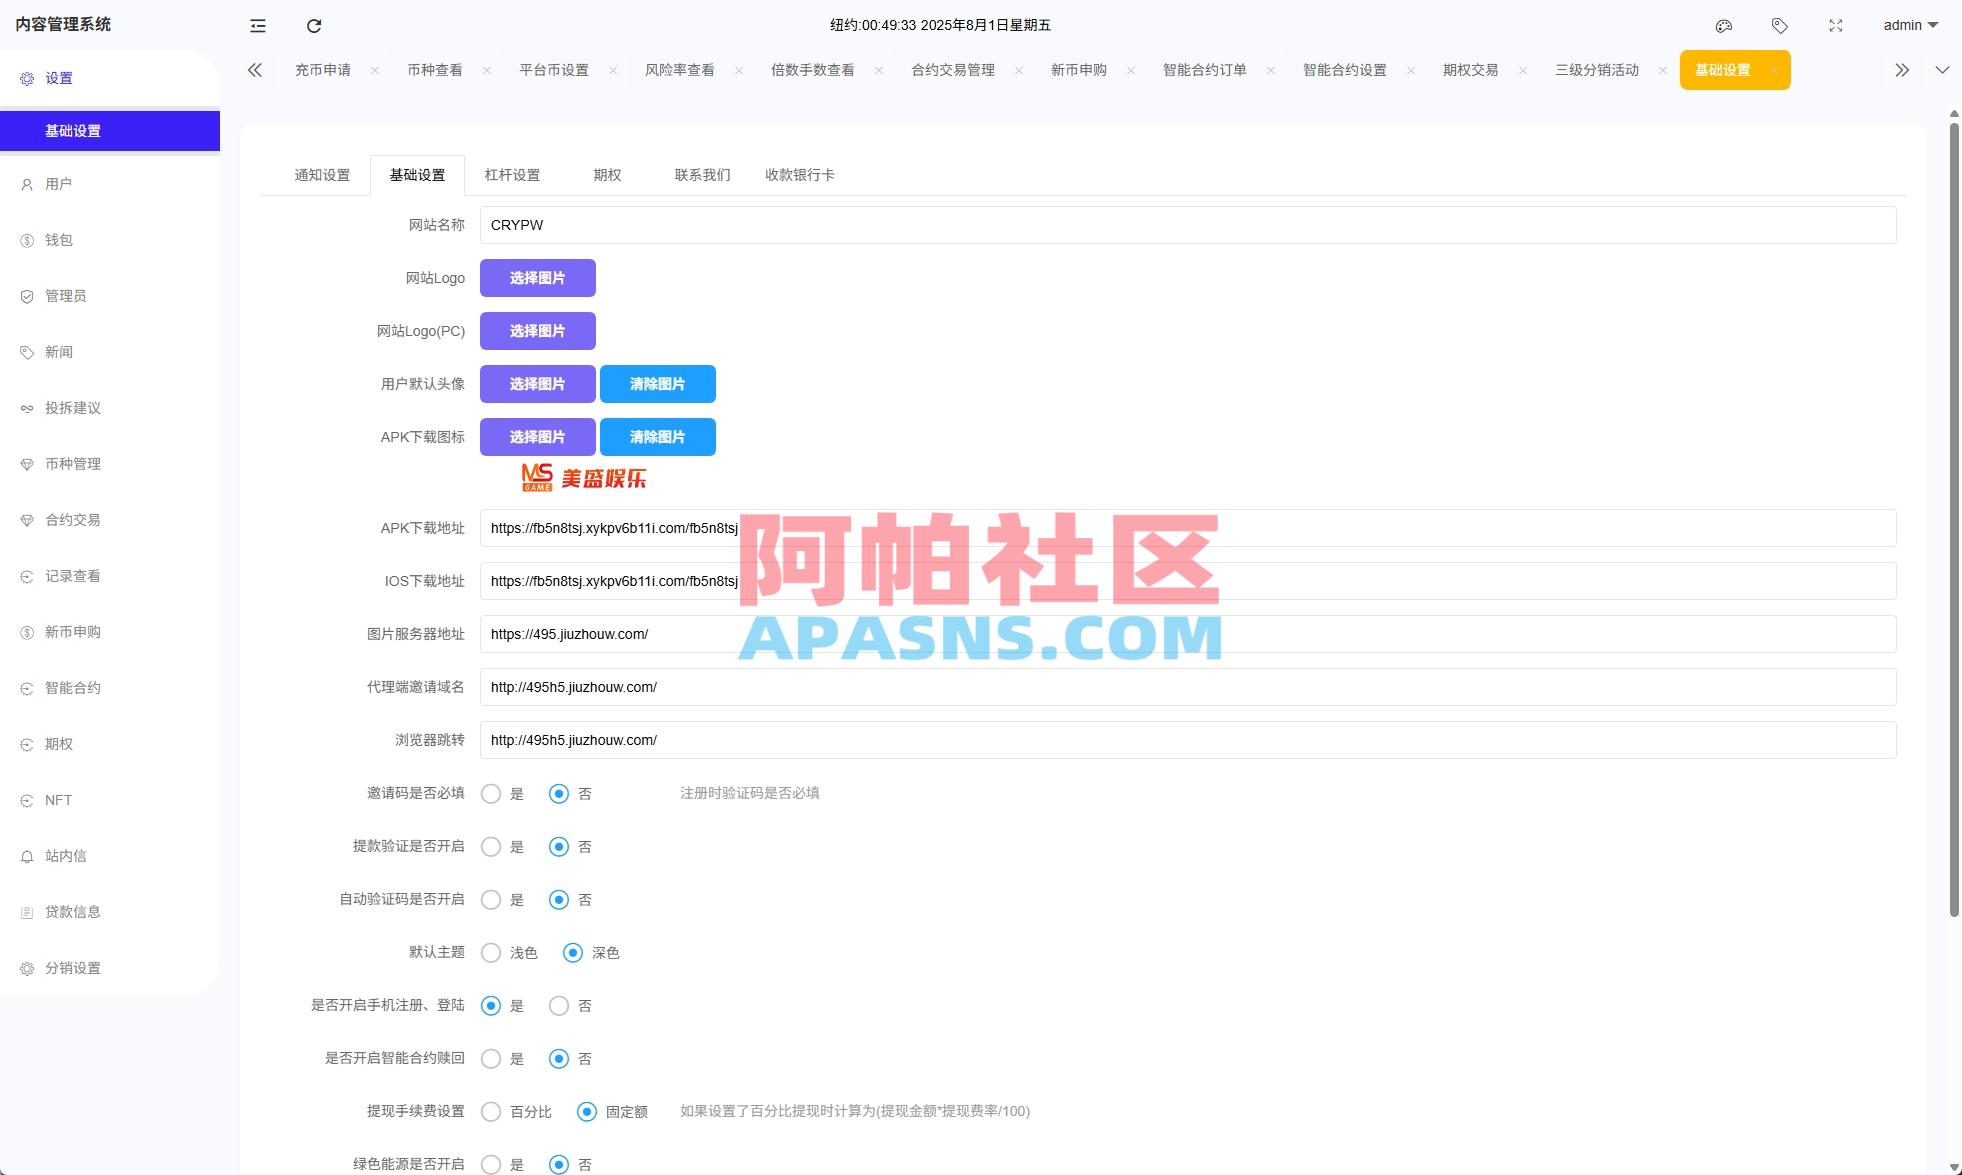Click 选择图片 for 网站Logo

[538, 278]
